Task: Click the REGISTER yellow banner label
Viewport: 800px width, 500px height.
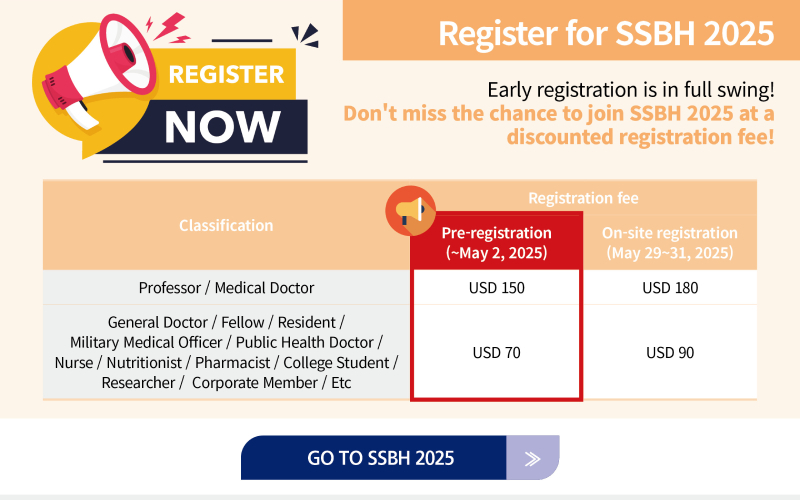Action: [226, 74]
